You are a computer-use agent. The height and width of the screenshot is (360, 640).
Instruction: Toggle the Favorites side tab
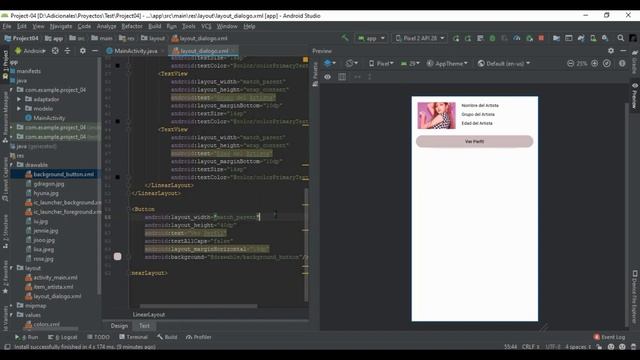pyautogui.click(x=5, y=278)
